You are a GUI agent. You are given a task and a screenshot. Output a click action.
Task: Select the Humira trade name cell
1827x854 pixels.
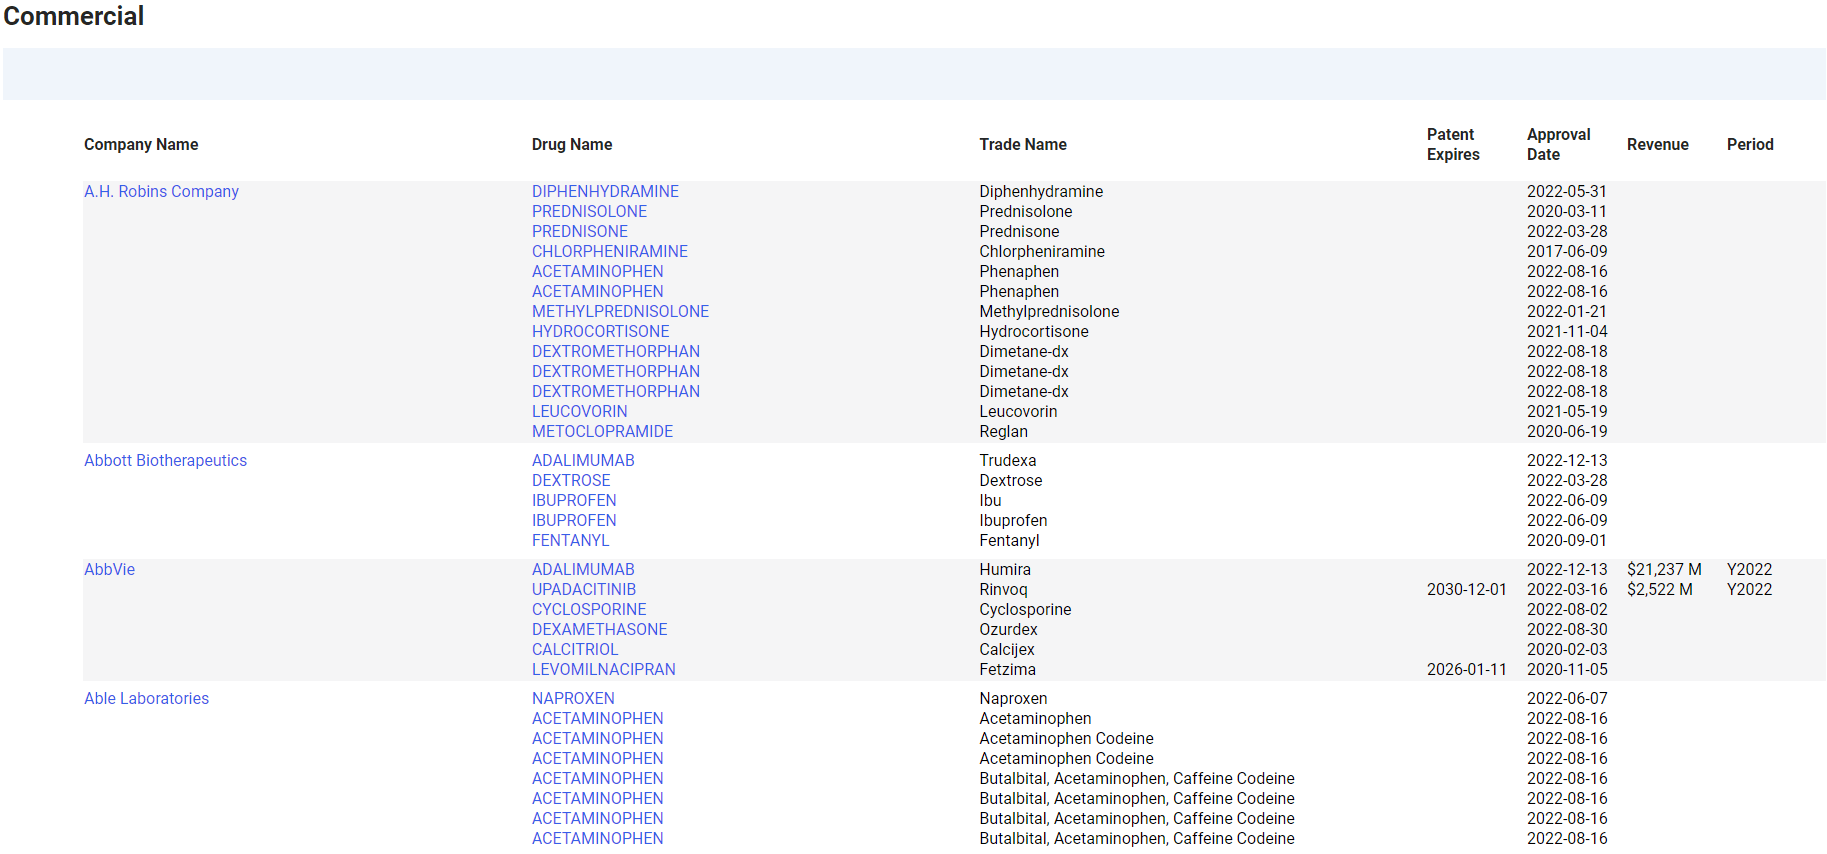coord(1005,569)
